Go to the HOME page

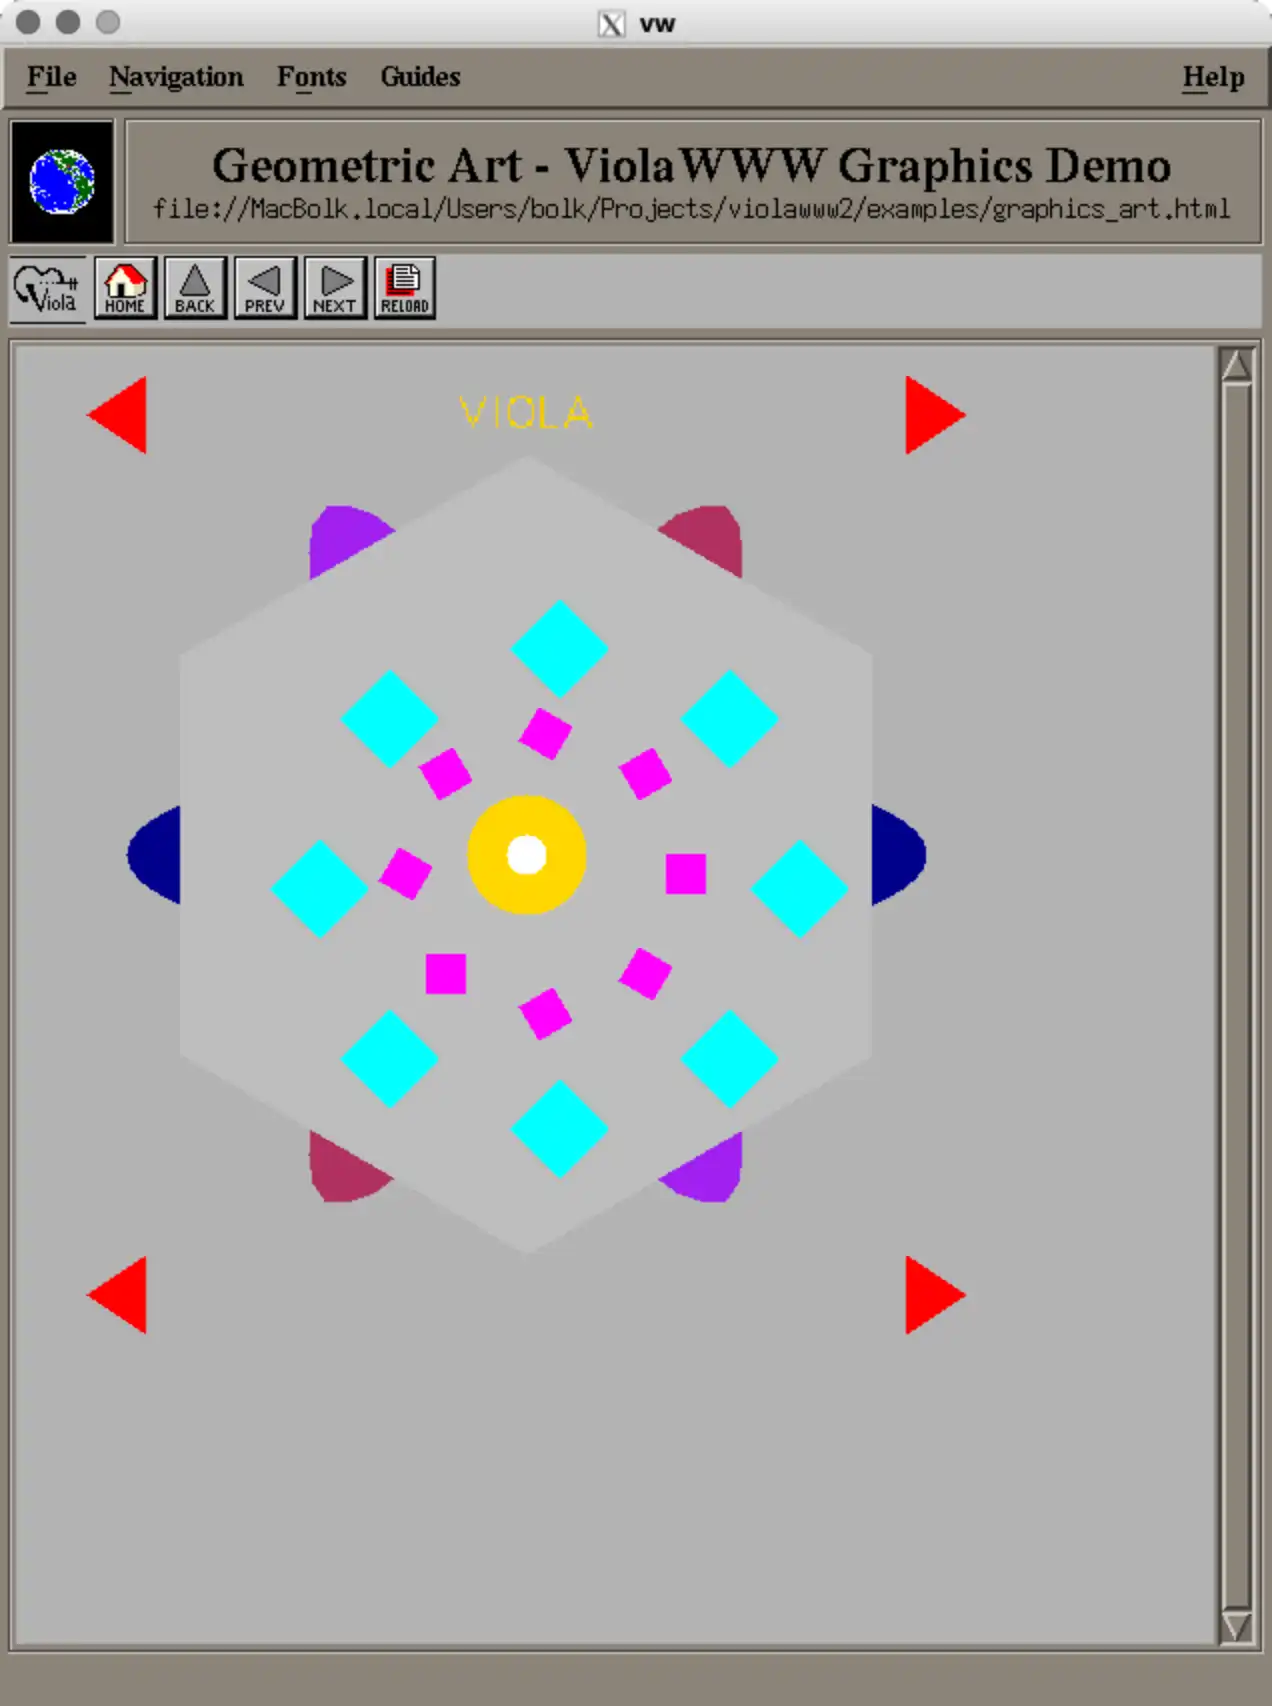[125, 289]
